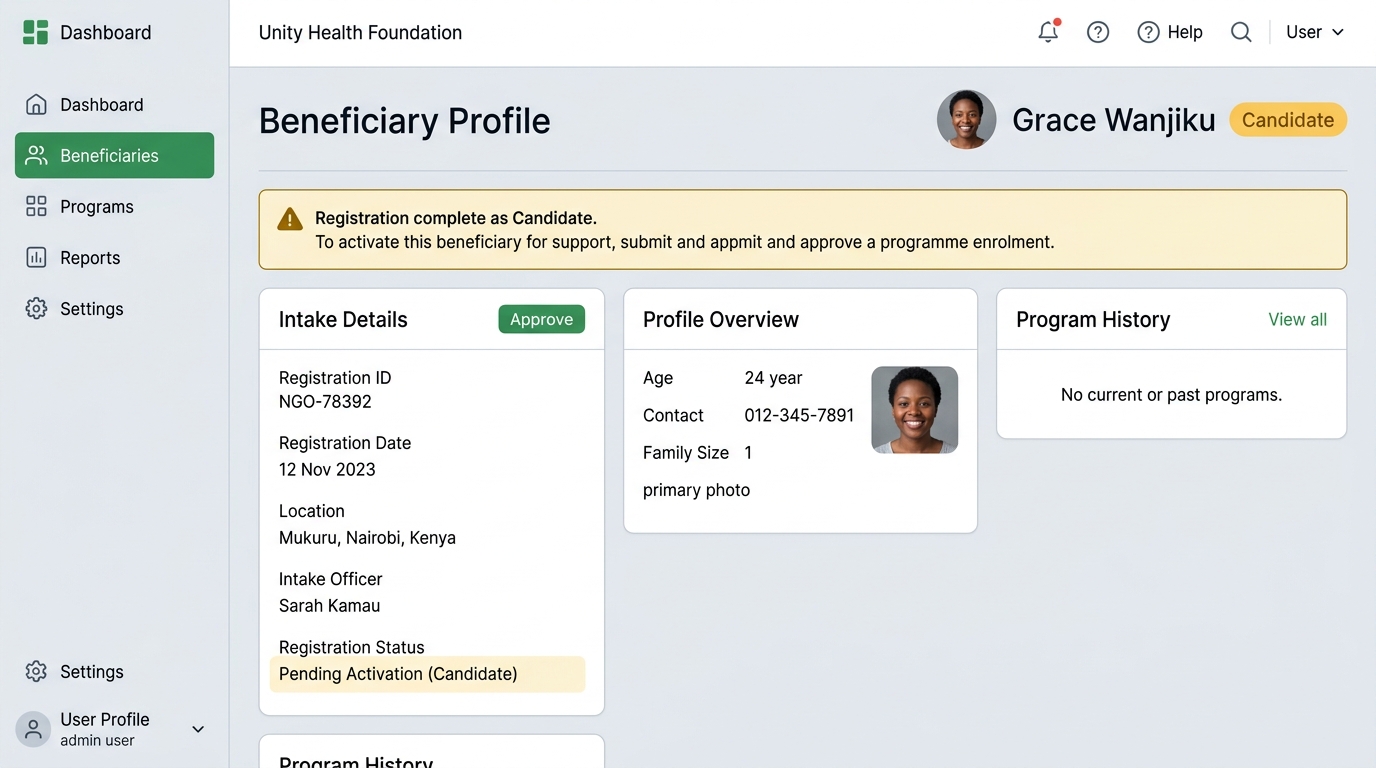Click the User Profile avatar icon
This screenshot has width=1376, height=768.
point(33,729)
